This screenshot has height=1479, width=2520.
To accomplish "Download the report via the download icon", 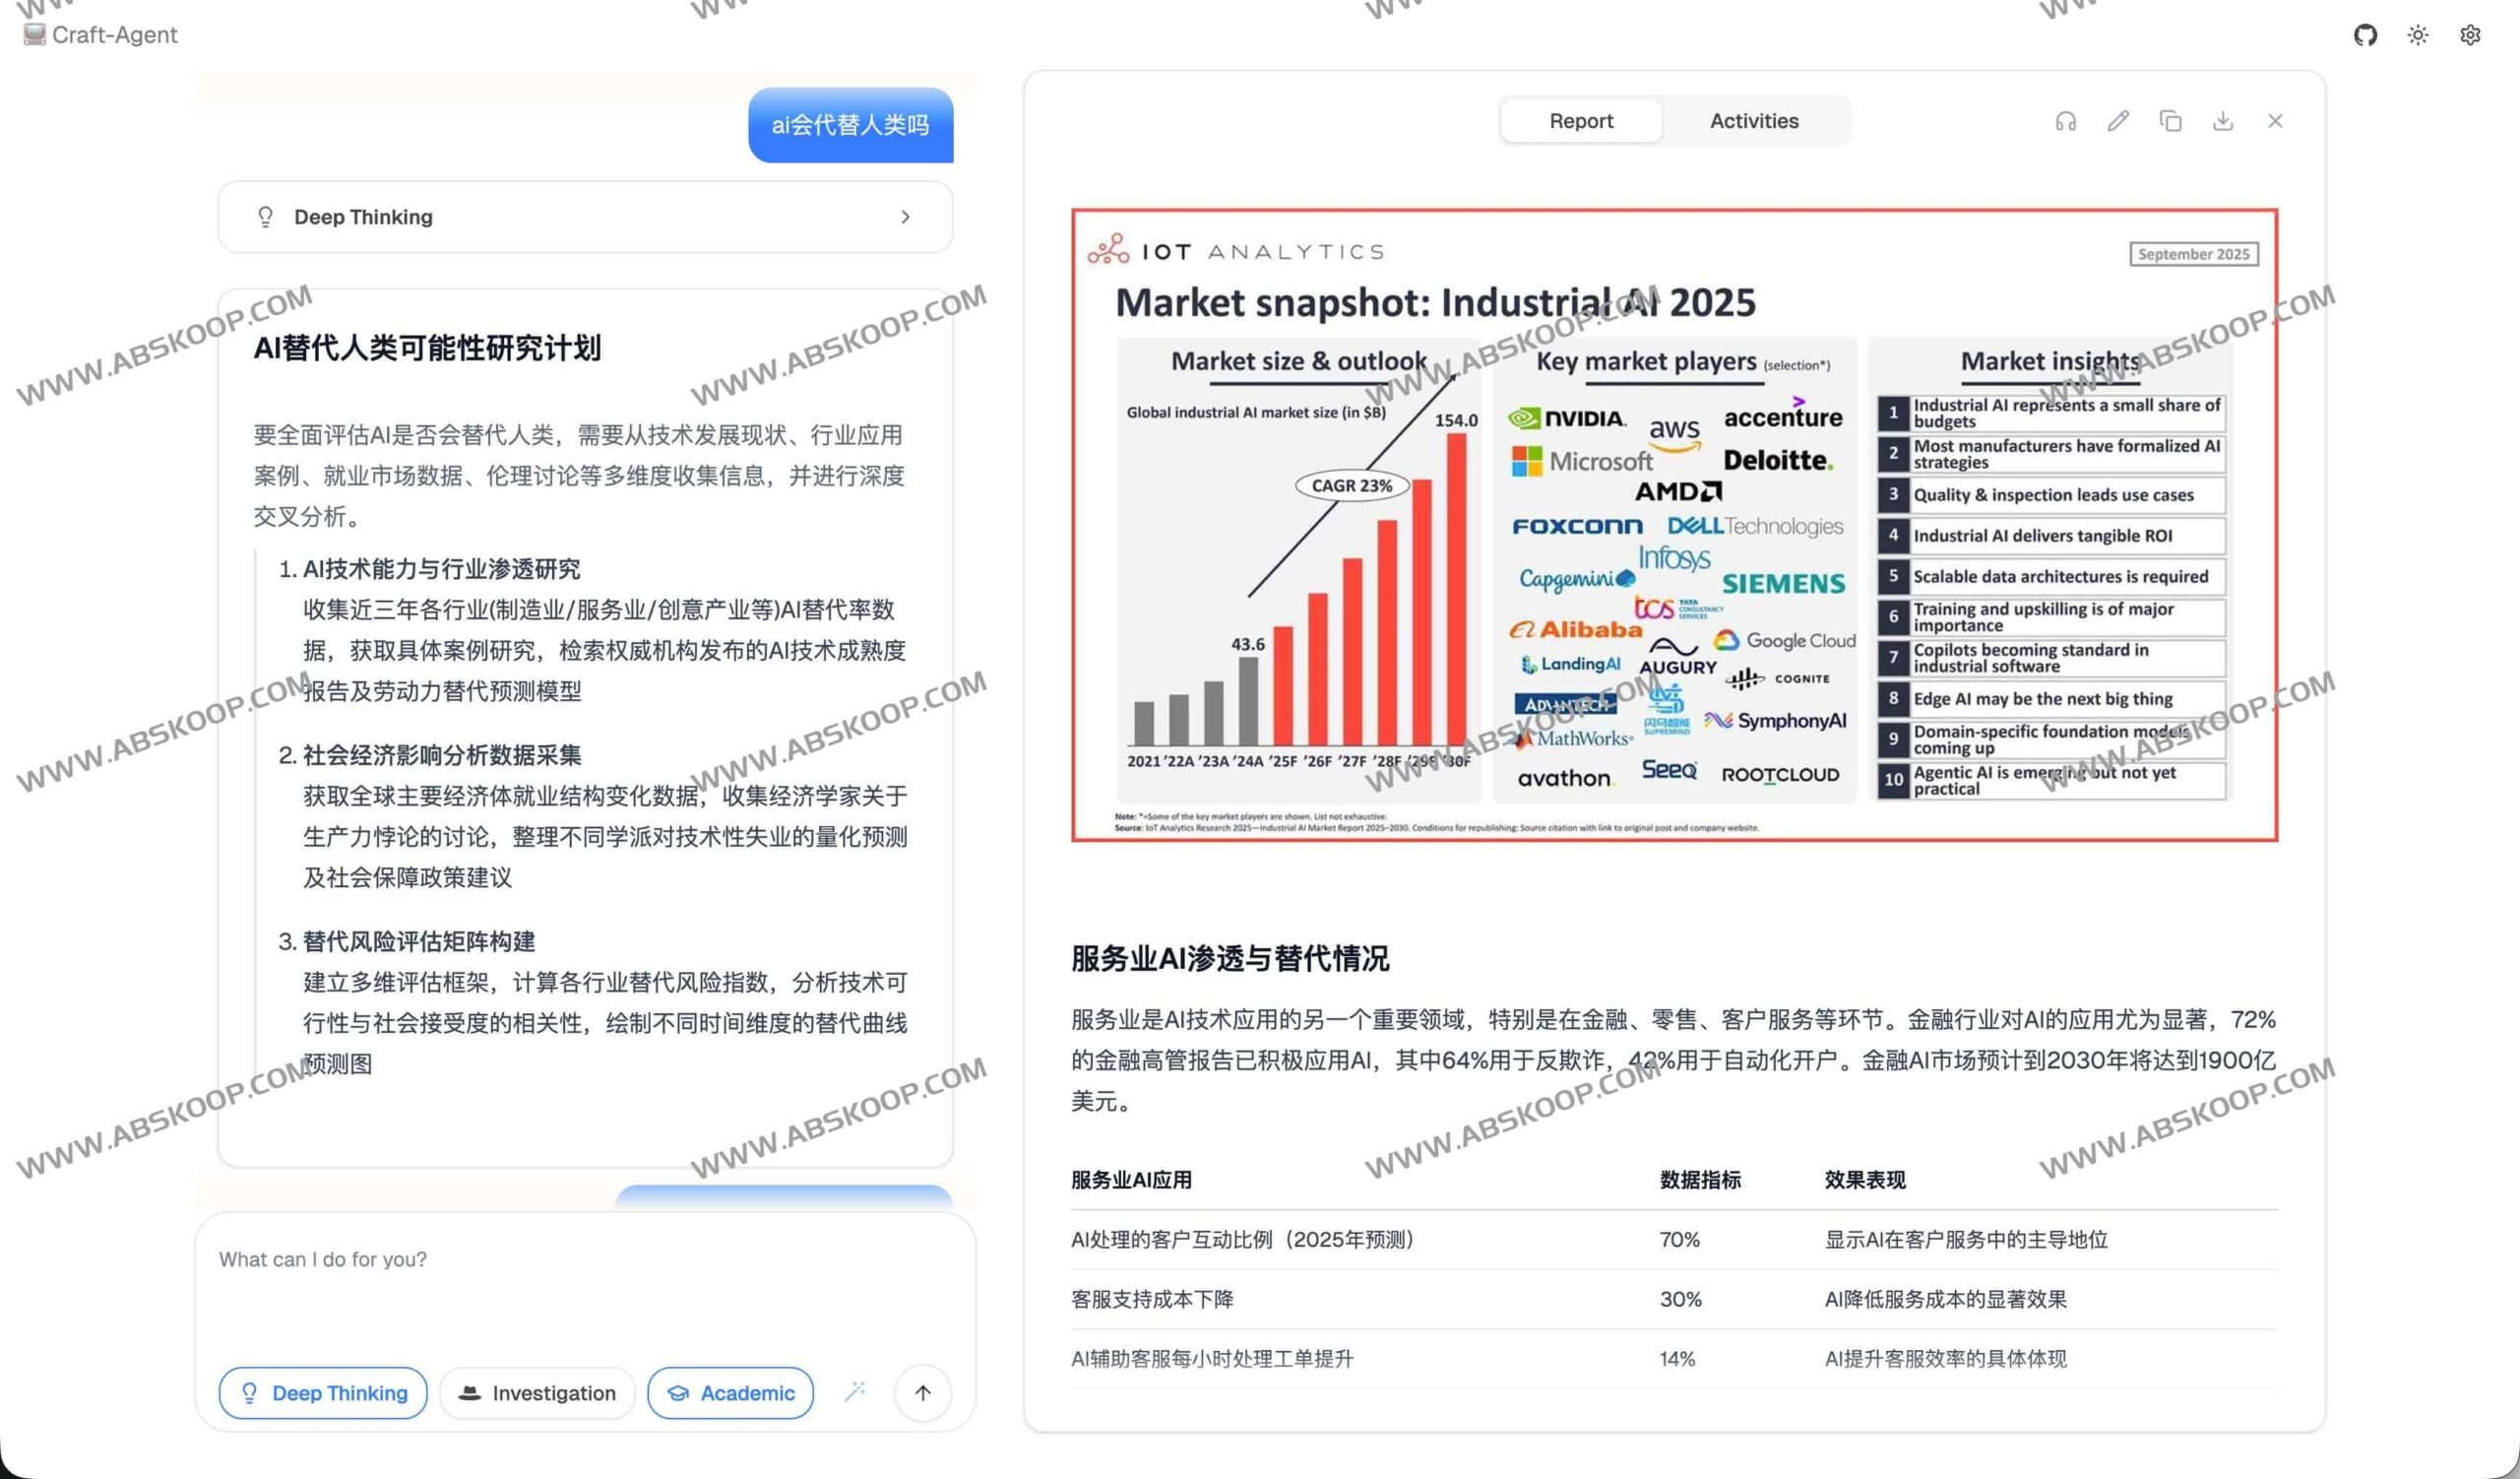I will tap(2223, 120).
